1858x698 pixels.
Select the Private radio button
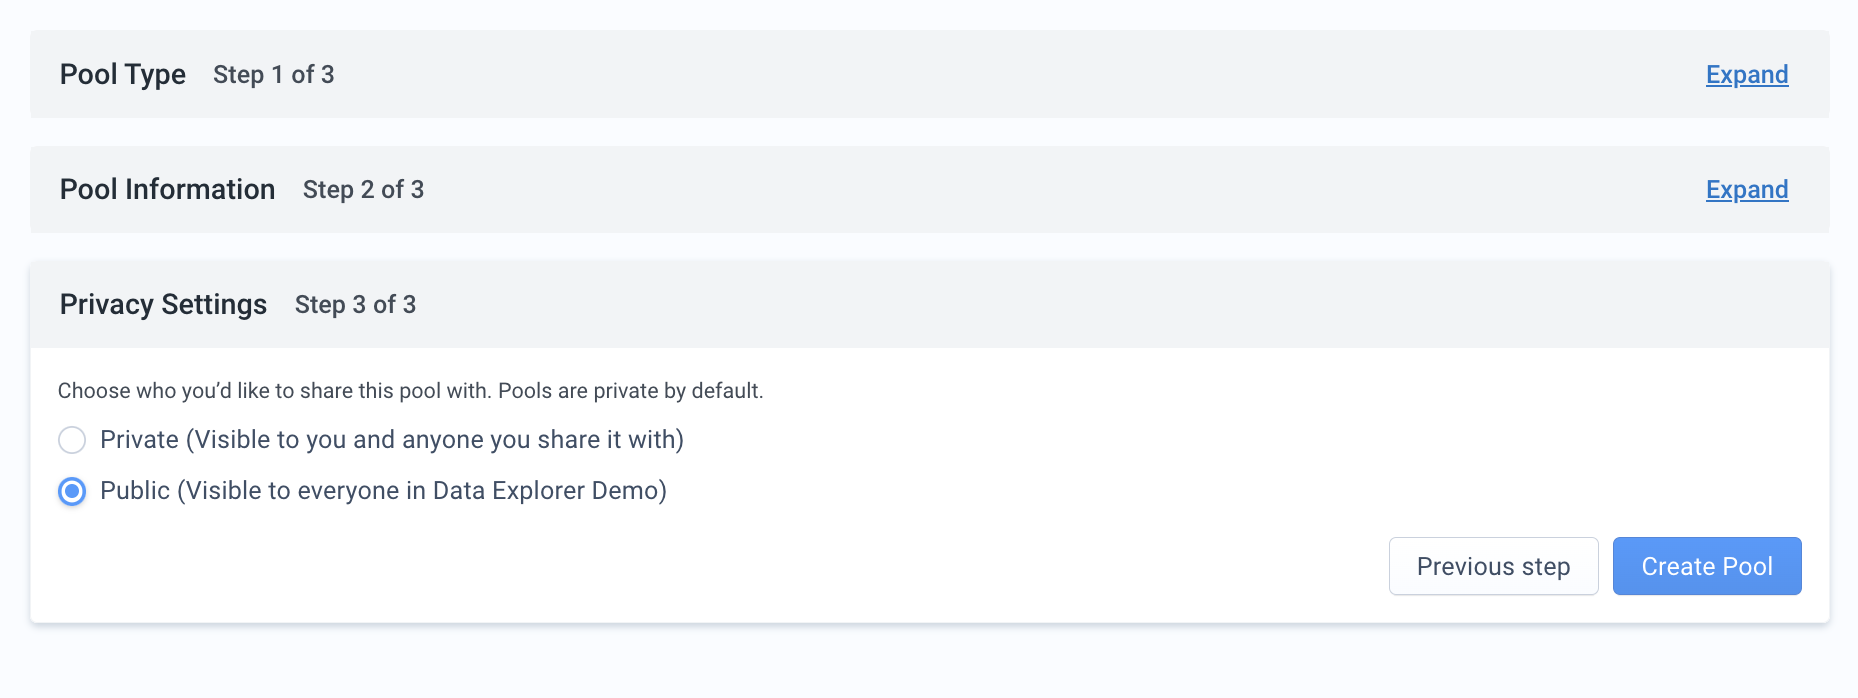[72, 440]
